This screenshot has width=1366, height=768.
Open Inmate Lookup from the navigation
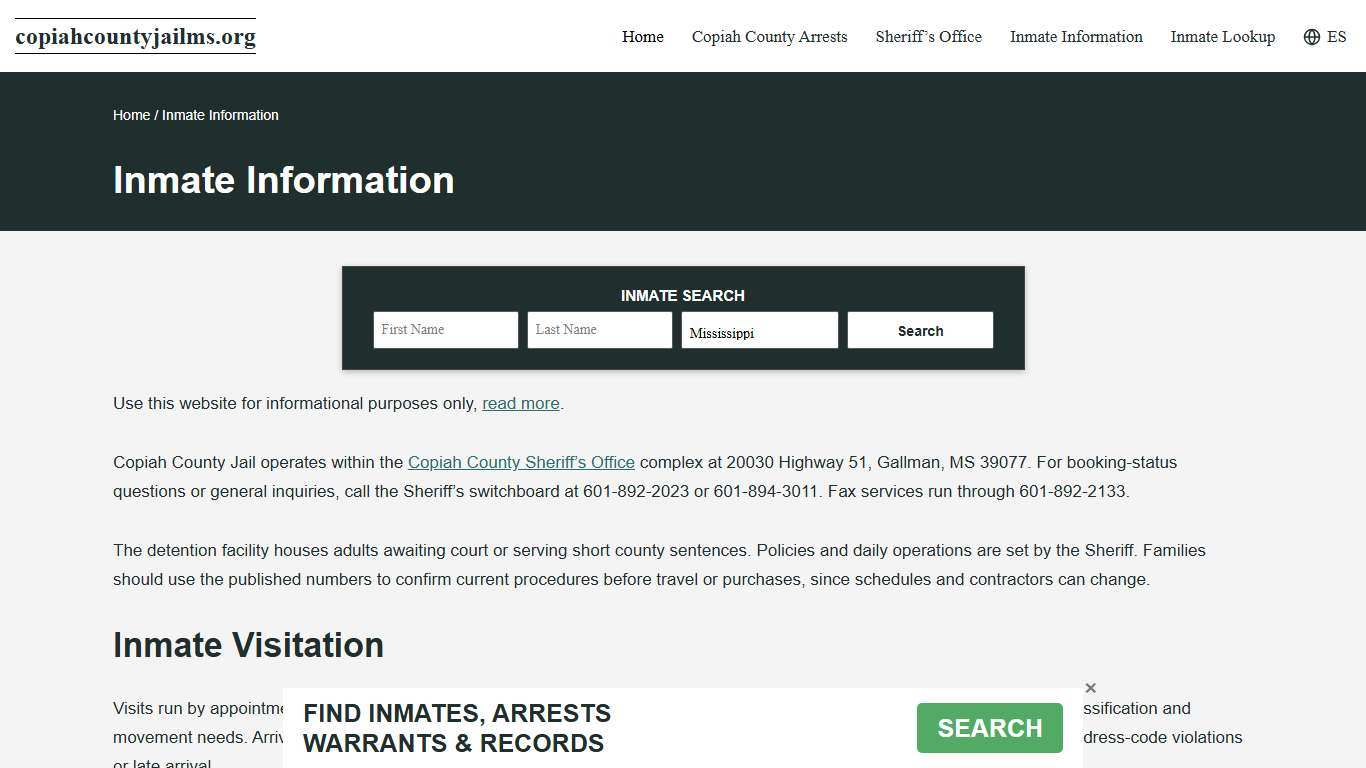click(x=1222, y=37)
